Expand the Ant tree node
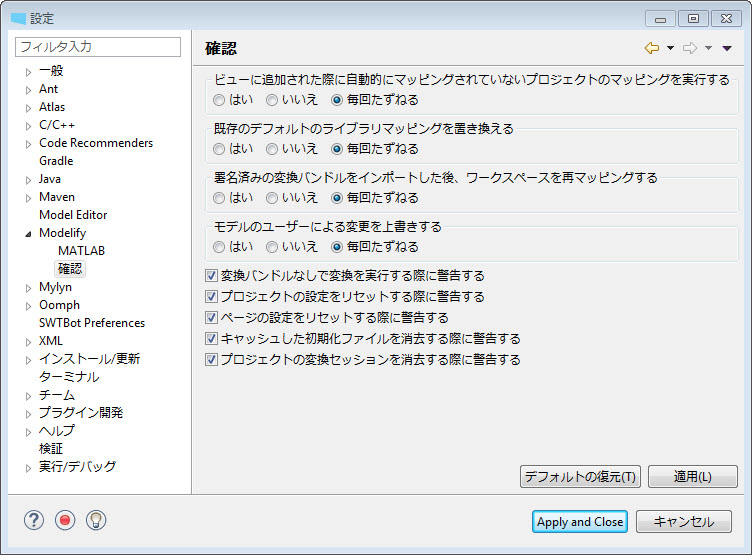752x555 pixels. click(28, 90)
